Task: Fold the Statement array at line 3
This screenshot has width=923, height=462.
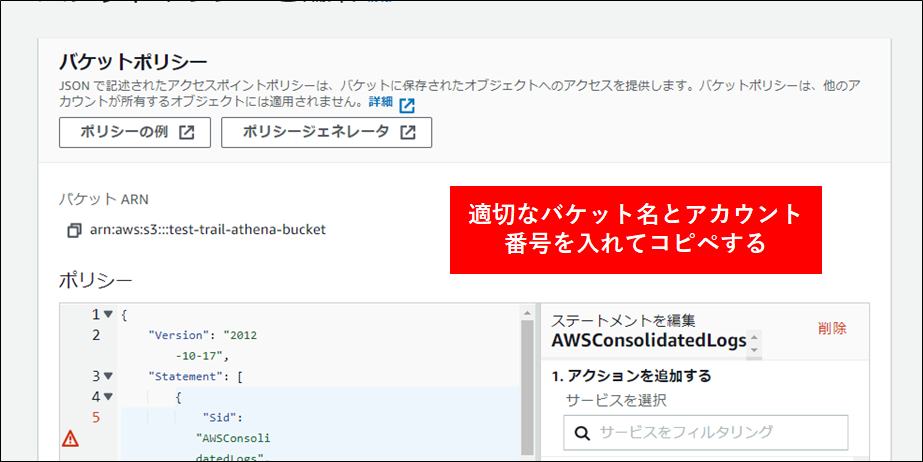Action: (x=108, y=376)
